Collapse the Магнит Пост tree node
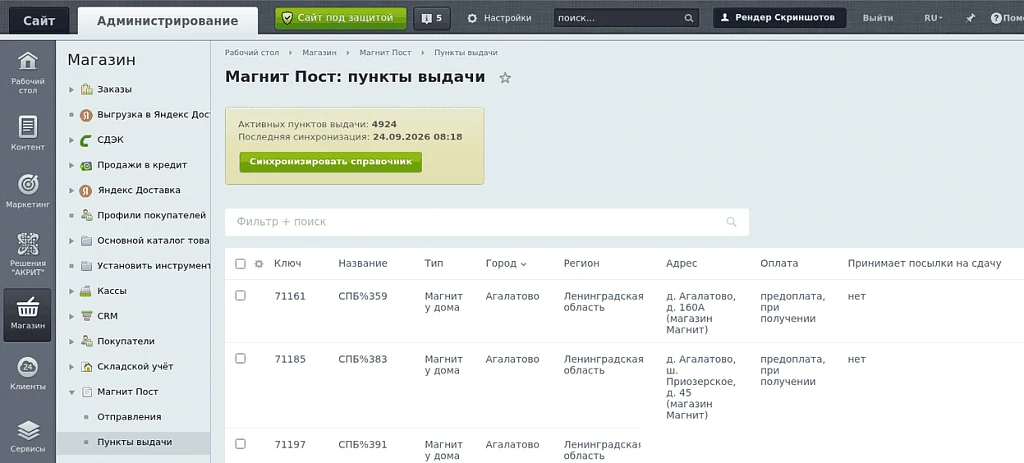Image resolution: width=1024 pixels, height=463 pixels. click(72, 392)
